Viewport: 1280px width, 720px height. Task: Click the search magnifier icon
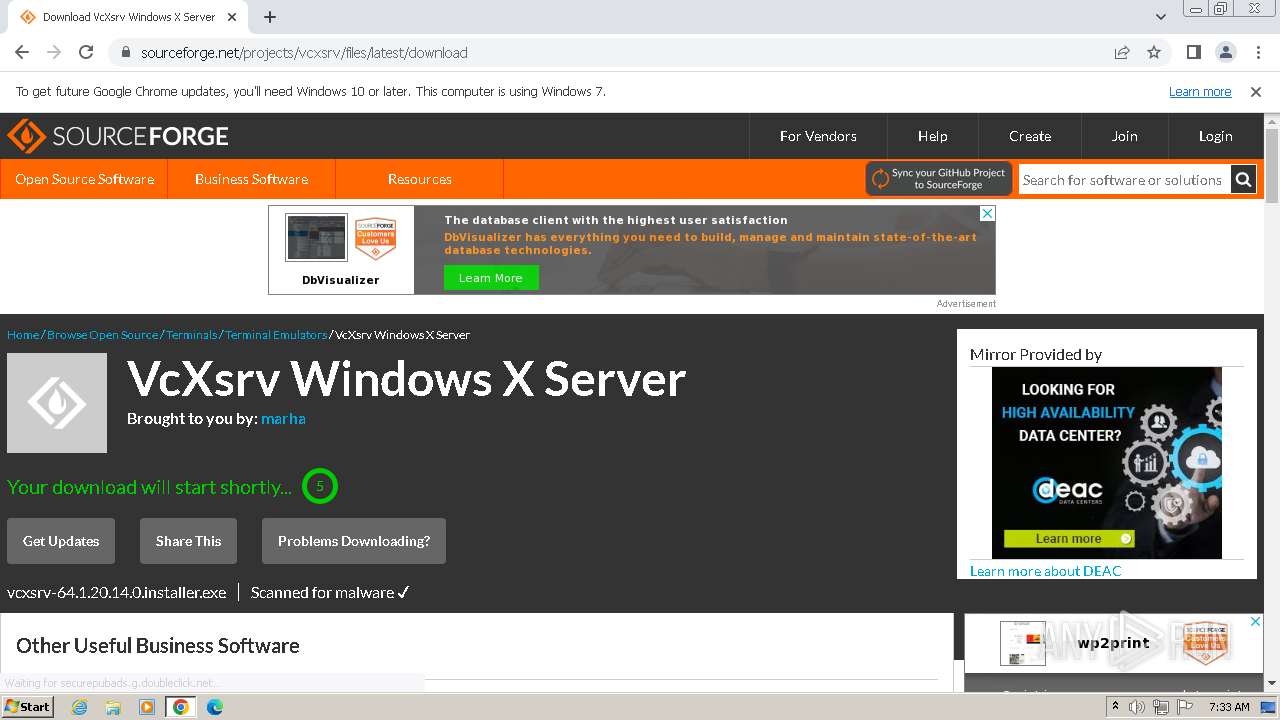pyautogui.click(x=1243, y=180)
